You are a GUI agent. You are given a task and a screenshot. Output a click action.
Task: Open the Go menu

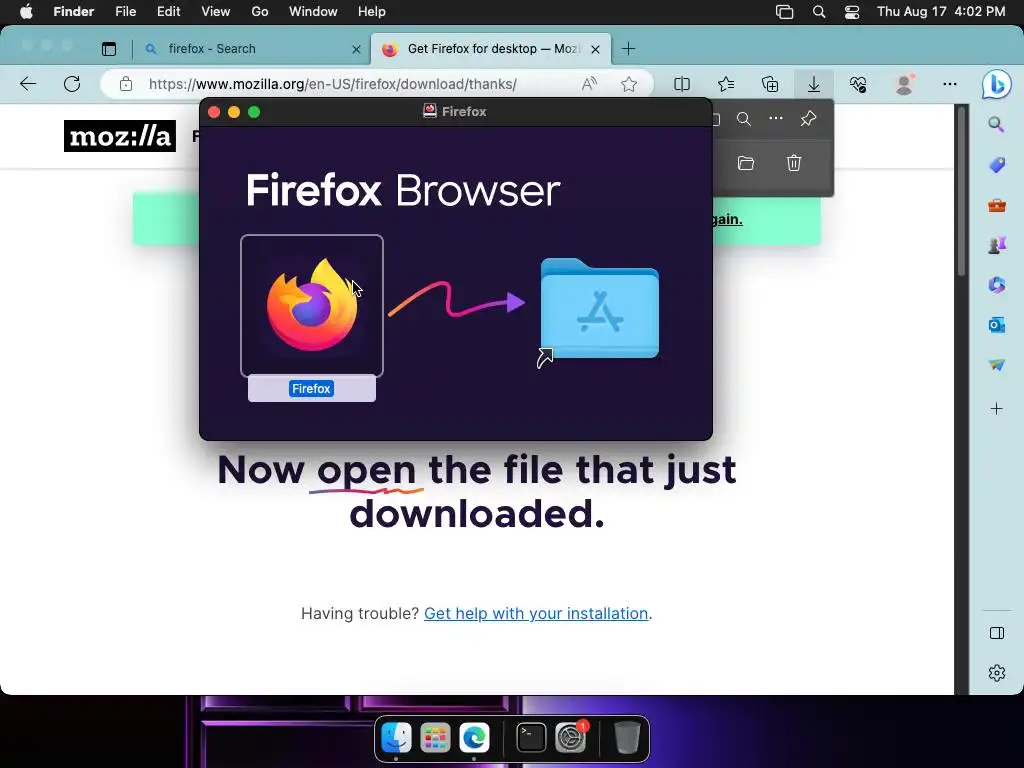click(x=260, y=12)
